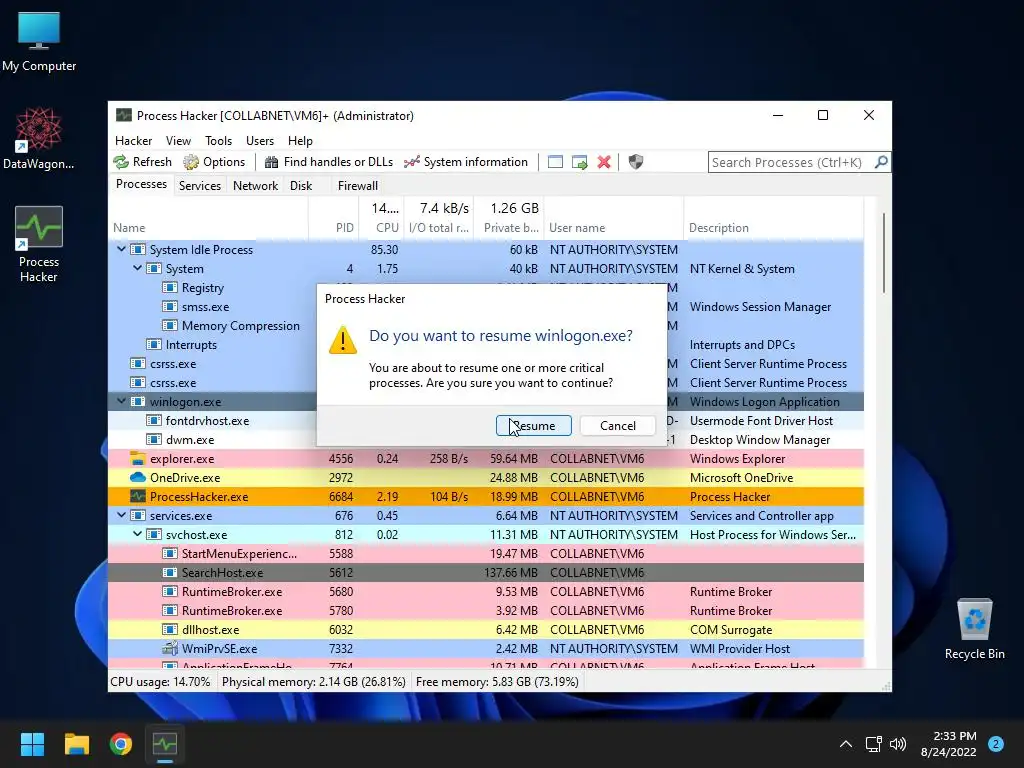Click the network tray icon
The width and height of the screenshot is (1024, 768).
873,744
